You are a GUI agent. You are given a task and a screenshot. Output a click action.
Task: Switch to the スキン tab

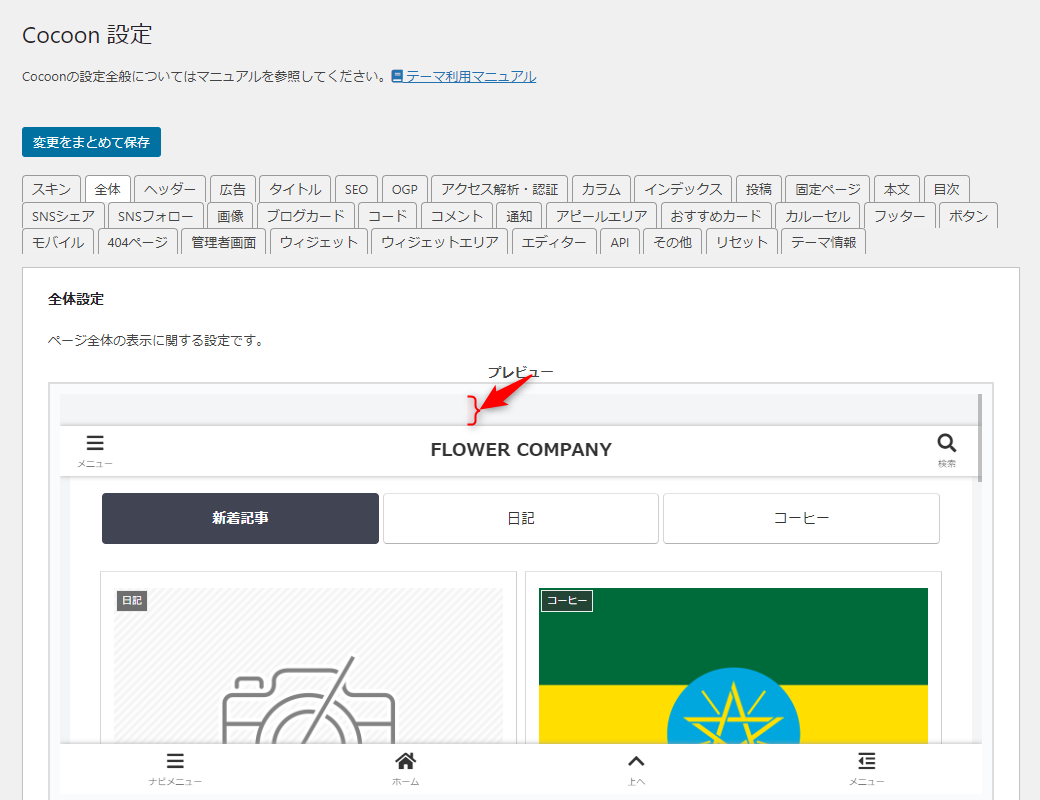point(51,189)
